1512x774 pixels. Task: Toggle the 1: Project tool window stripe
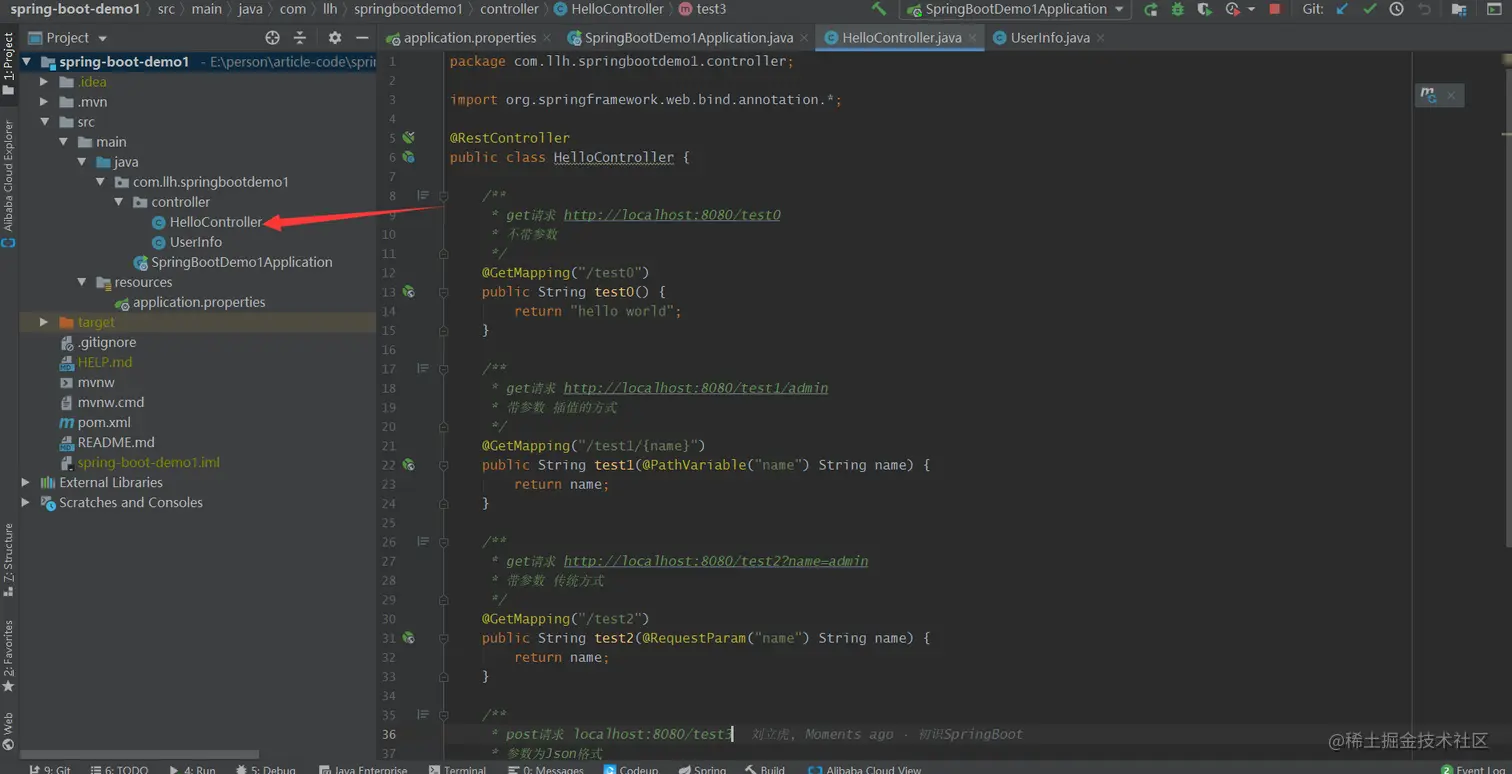coord(9,62)
